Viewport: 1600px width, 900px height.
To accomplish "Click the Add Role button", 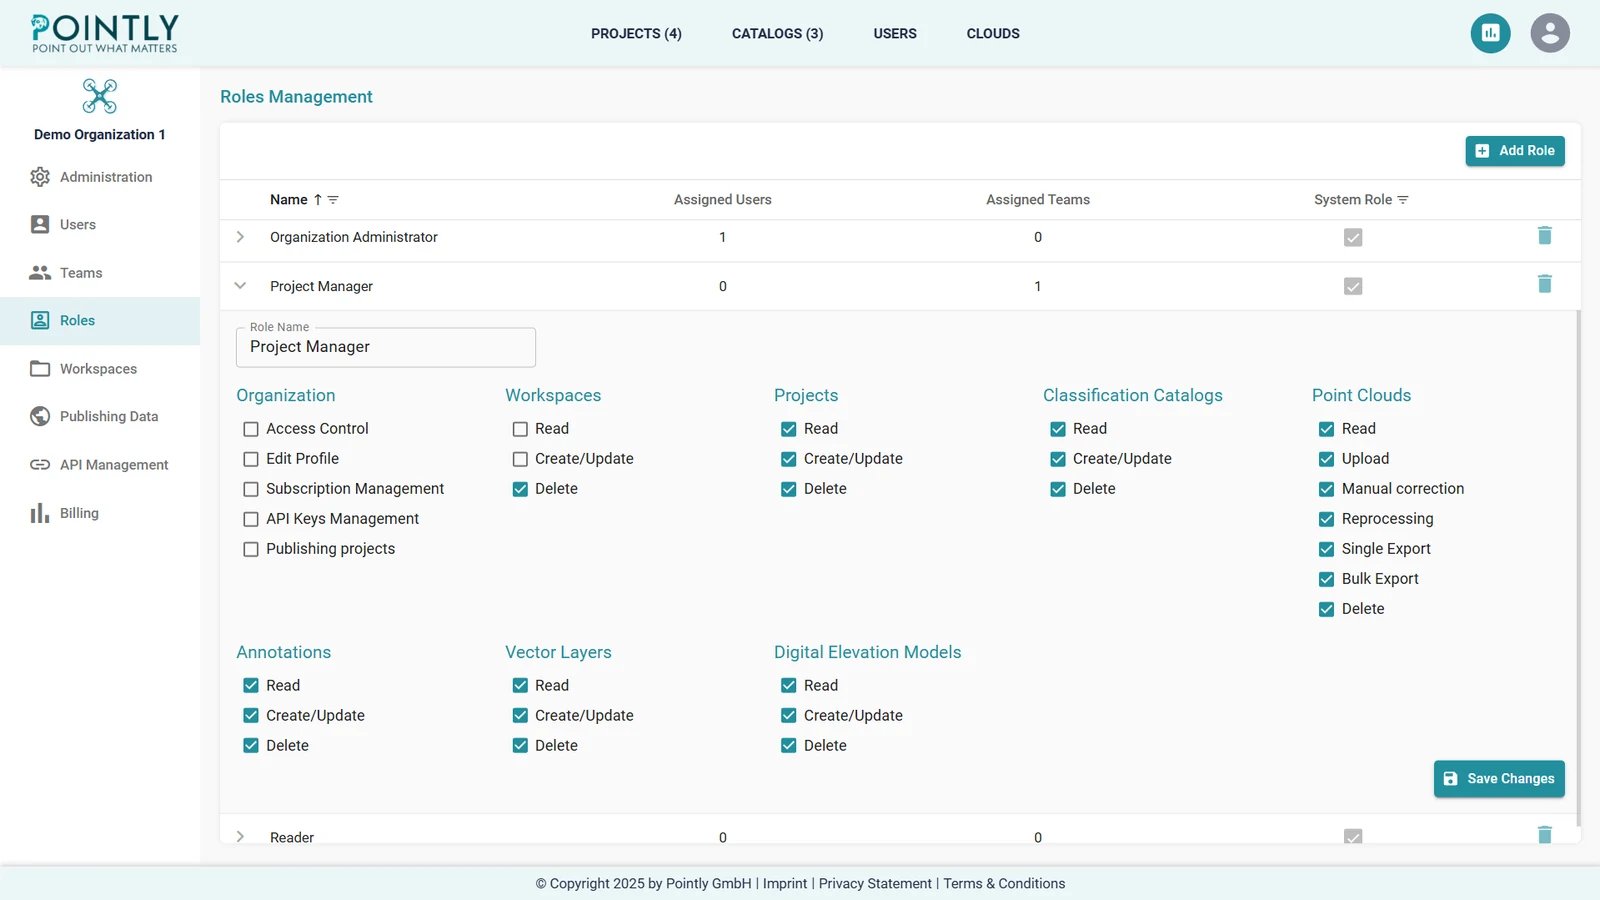I will [x=1515, y=151].
